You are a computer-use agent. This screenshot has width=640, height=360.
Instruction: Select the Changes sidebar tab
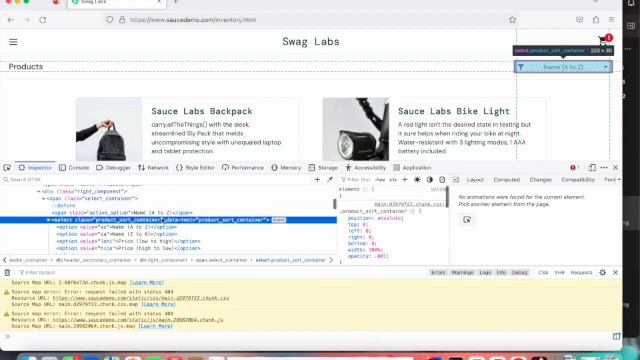point(540,180)
